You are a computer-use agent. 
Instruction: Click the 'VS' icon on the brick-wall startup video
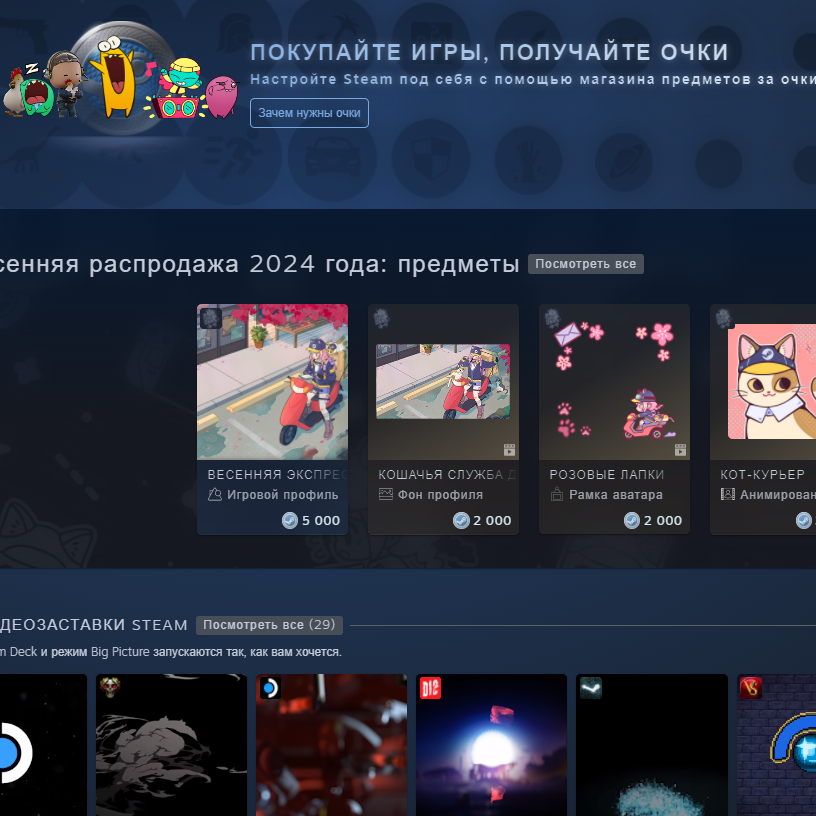[x=751, y=688]
